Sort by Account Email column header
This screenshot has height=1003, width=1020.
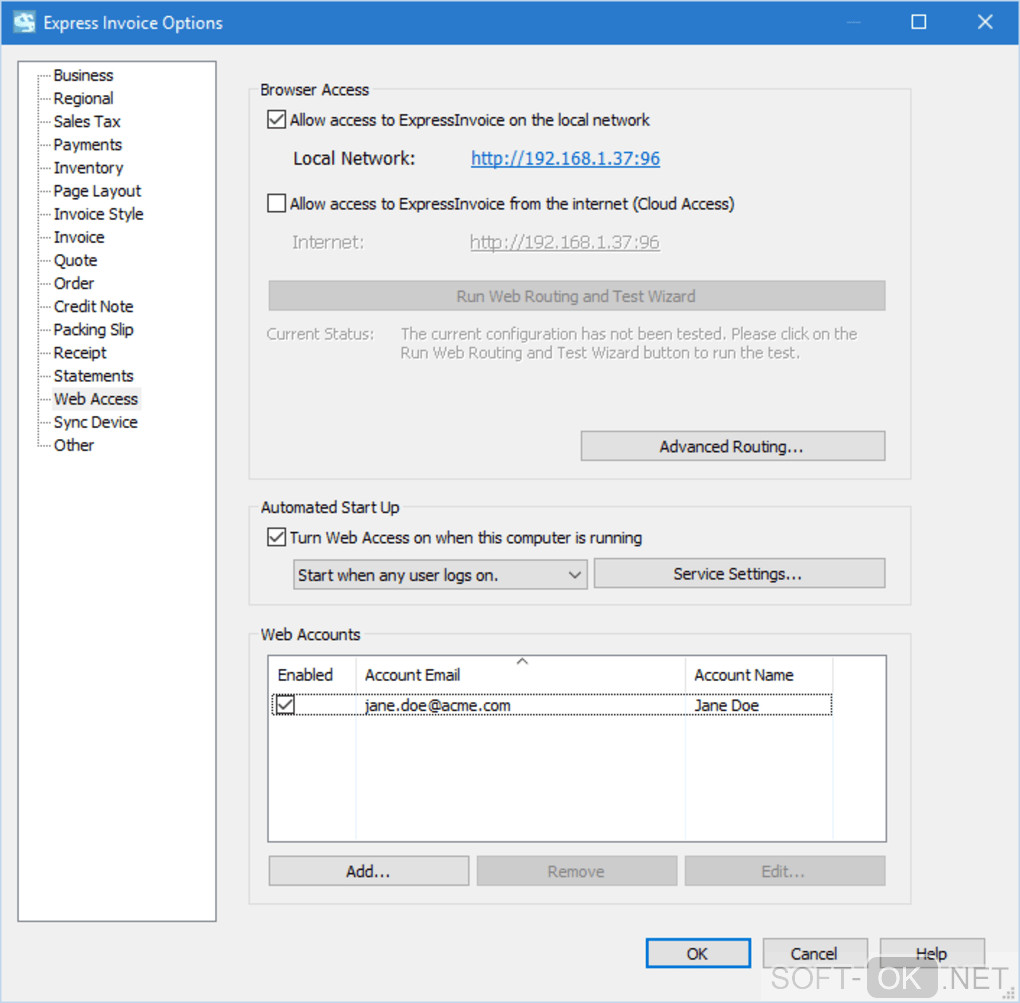click(520, 675)
